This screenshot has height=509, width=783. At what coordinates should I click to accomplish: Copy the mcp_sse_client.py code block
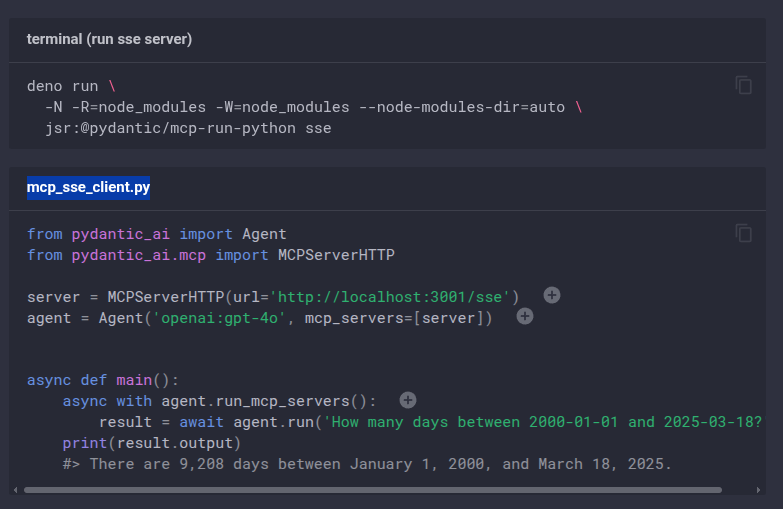(744, 233)
